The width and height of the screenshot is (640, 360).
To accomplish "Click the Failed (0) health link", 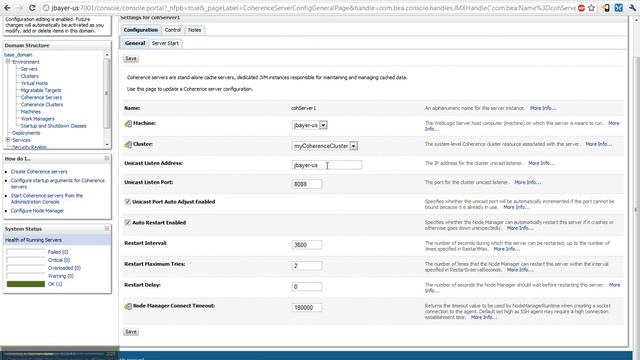I will (x=58, y=252).
